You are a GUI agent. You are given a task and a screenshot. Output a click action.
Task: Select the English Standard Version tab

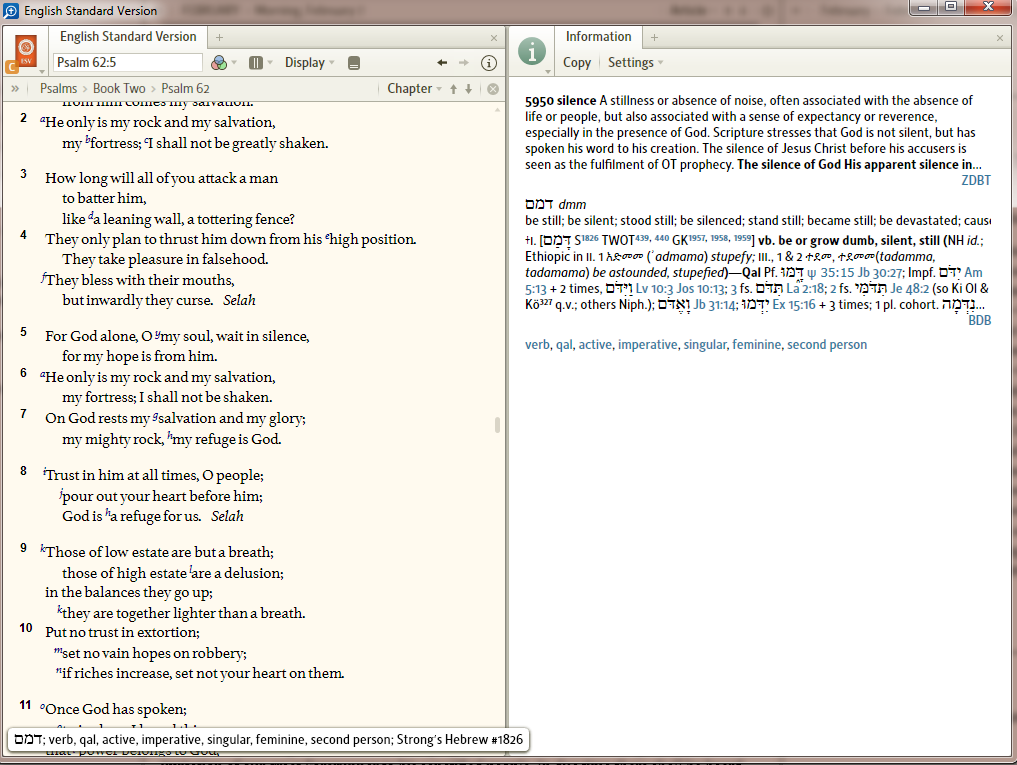pos(128,37)
